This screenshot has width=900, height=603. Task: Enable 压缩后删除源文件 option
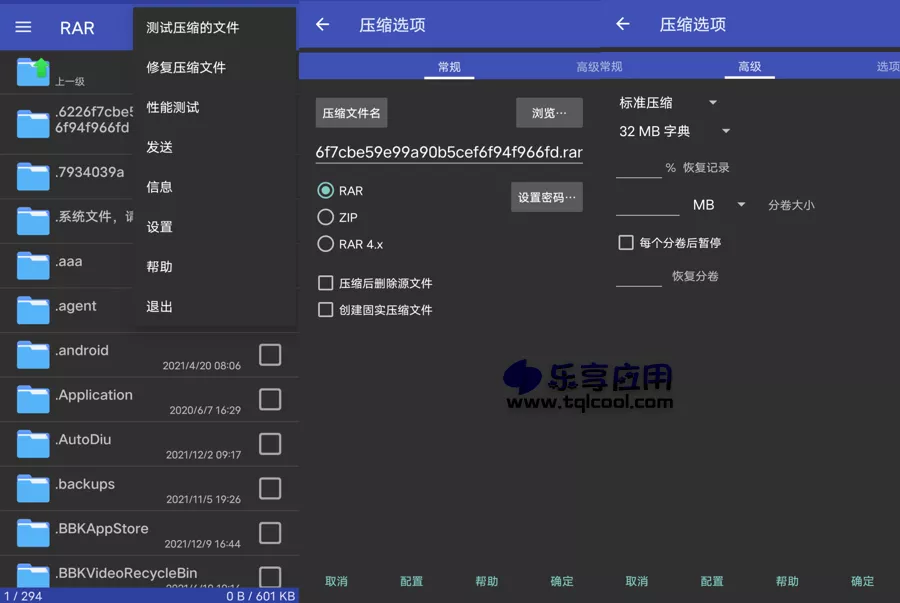point(325,283)
